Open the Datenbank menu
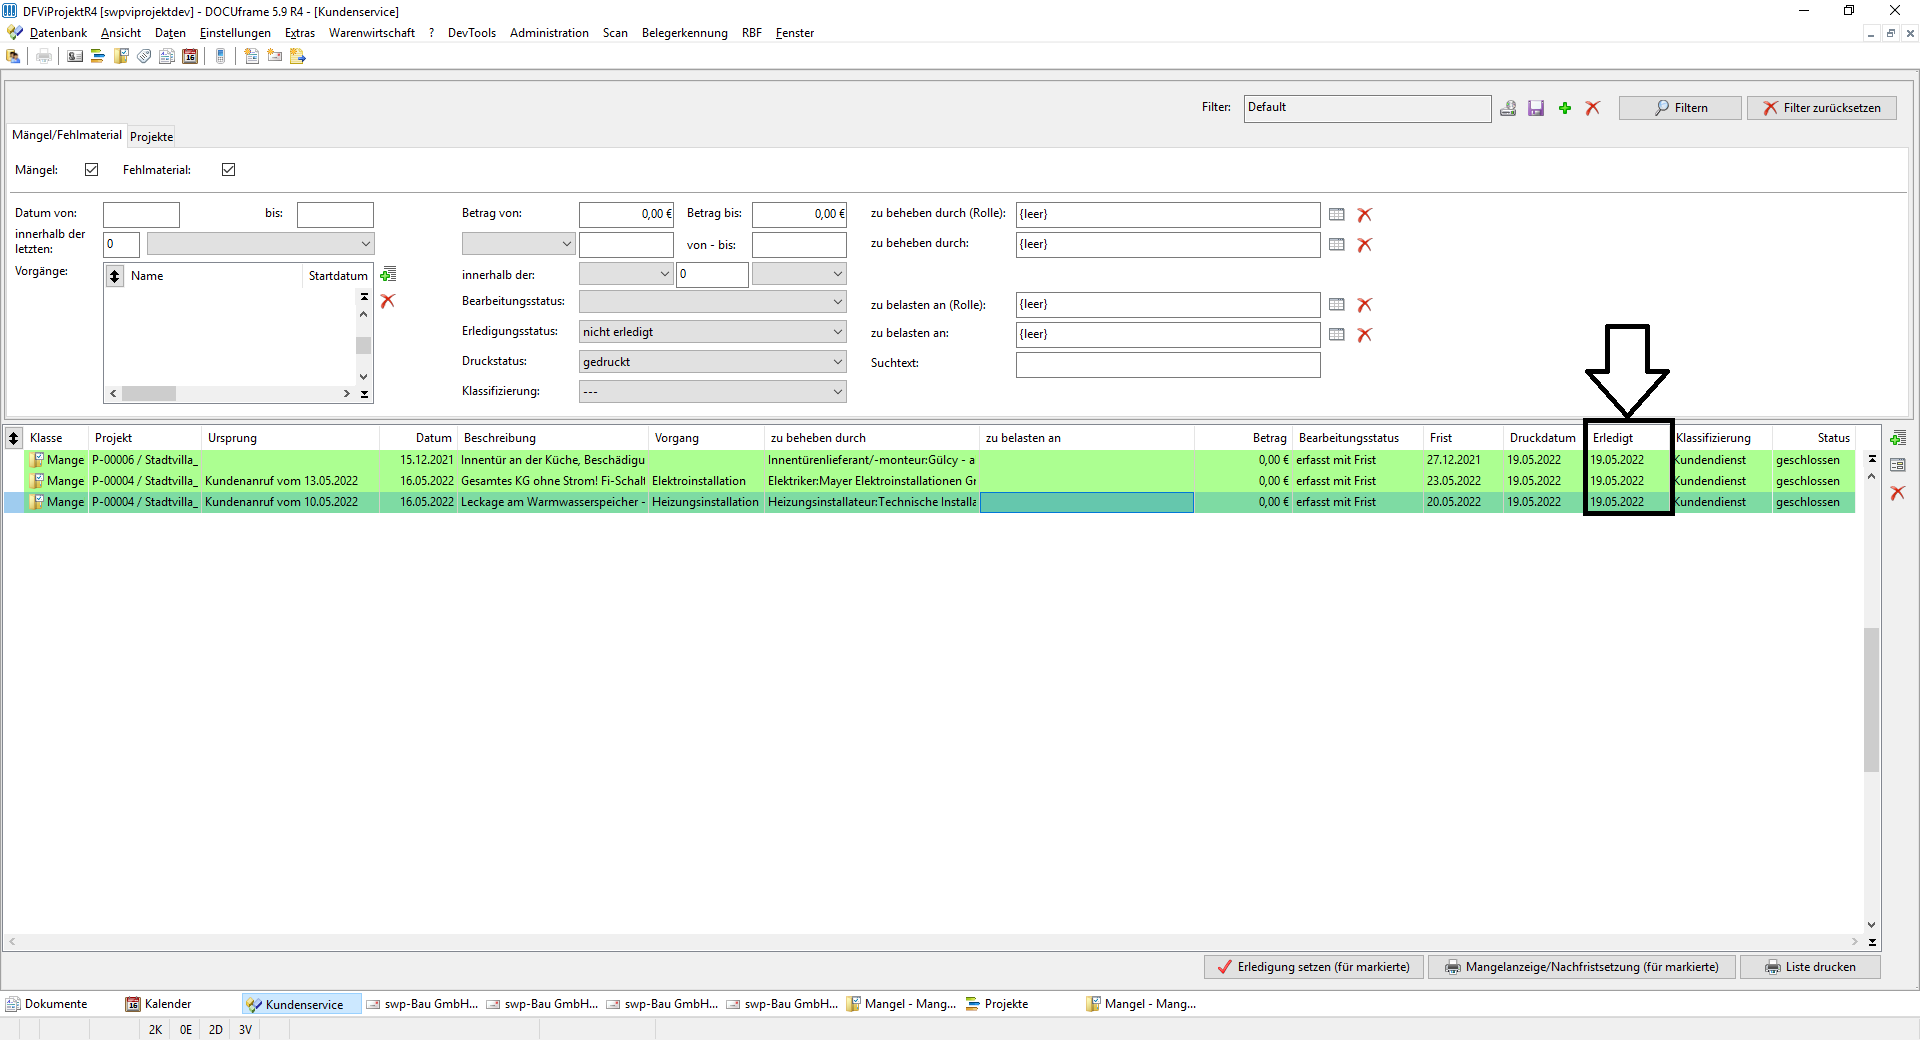 pyautogui.click(x=58, y=33)
